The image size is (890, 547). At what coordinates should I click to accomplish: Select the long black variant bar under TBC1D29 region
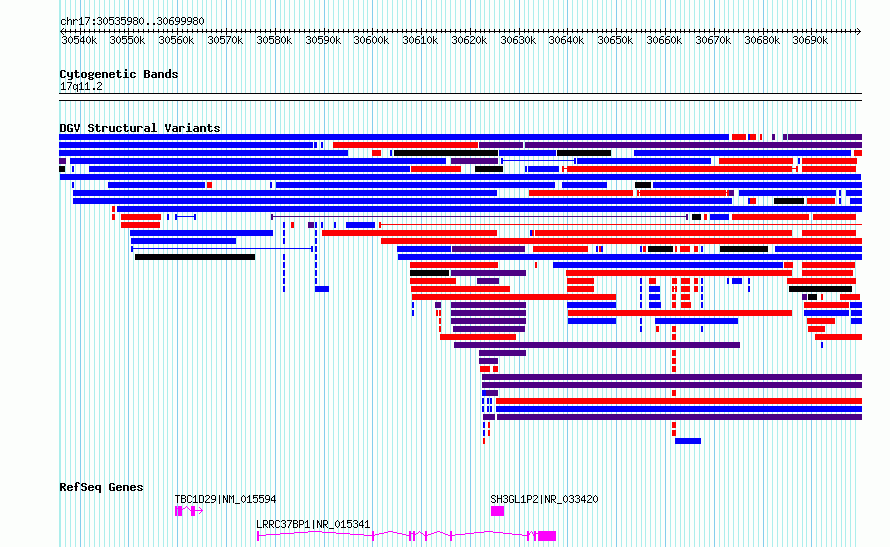[x=195, y=257]
